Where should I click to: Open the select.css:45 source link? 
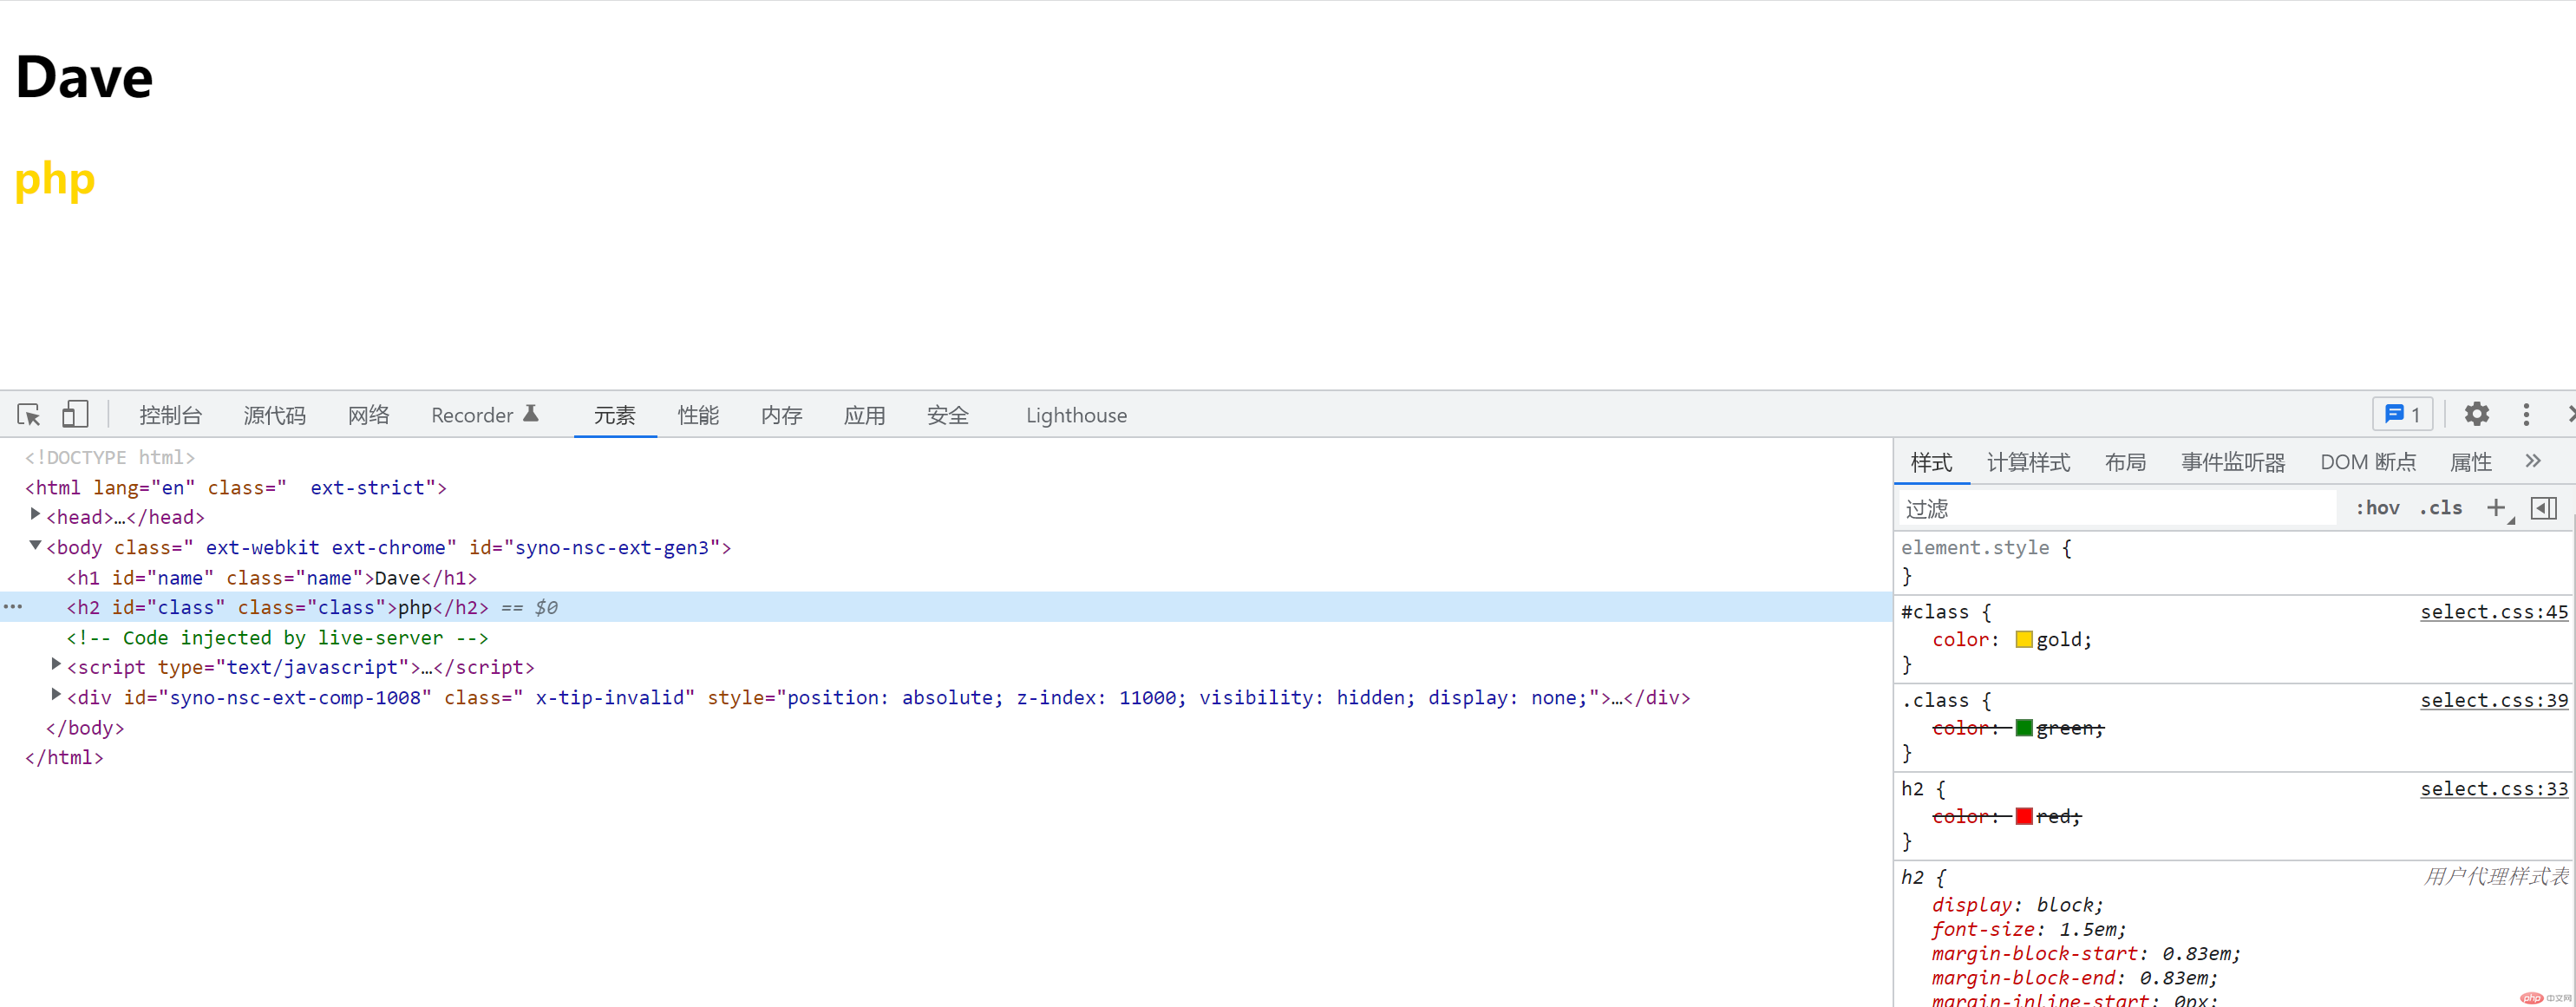pos(2494,612)
